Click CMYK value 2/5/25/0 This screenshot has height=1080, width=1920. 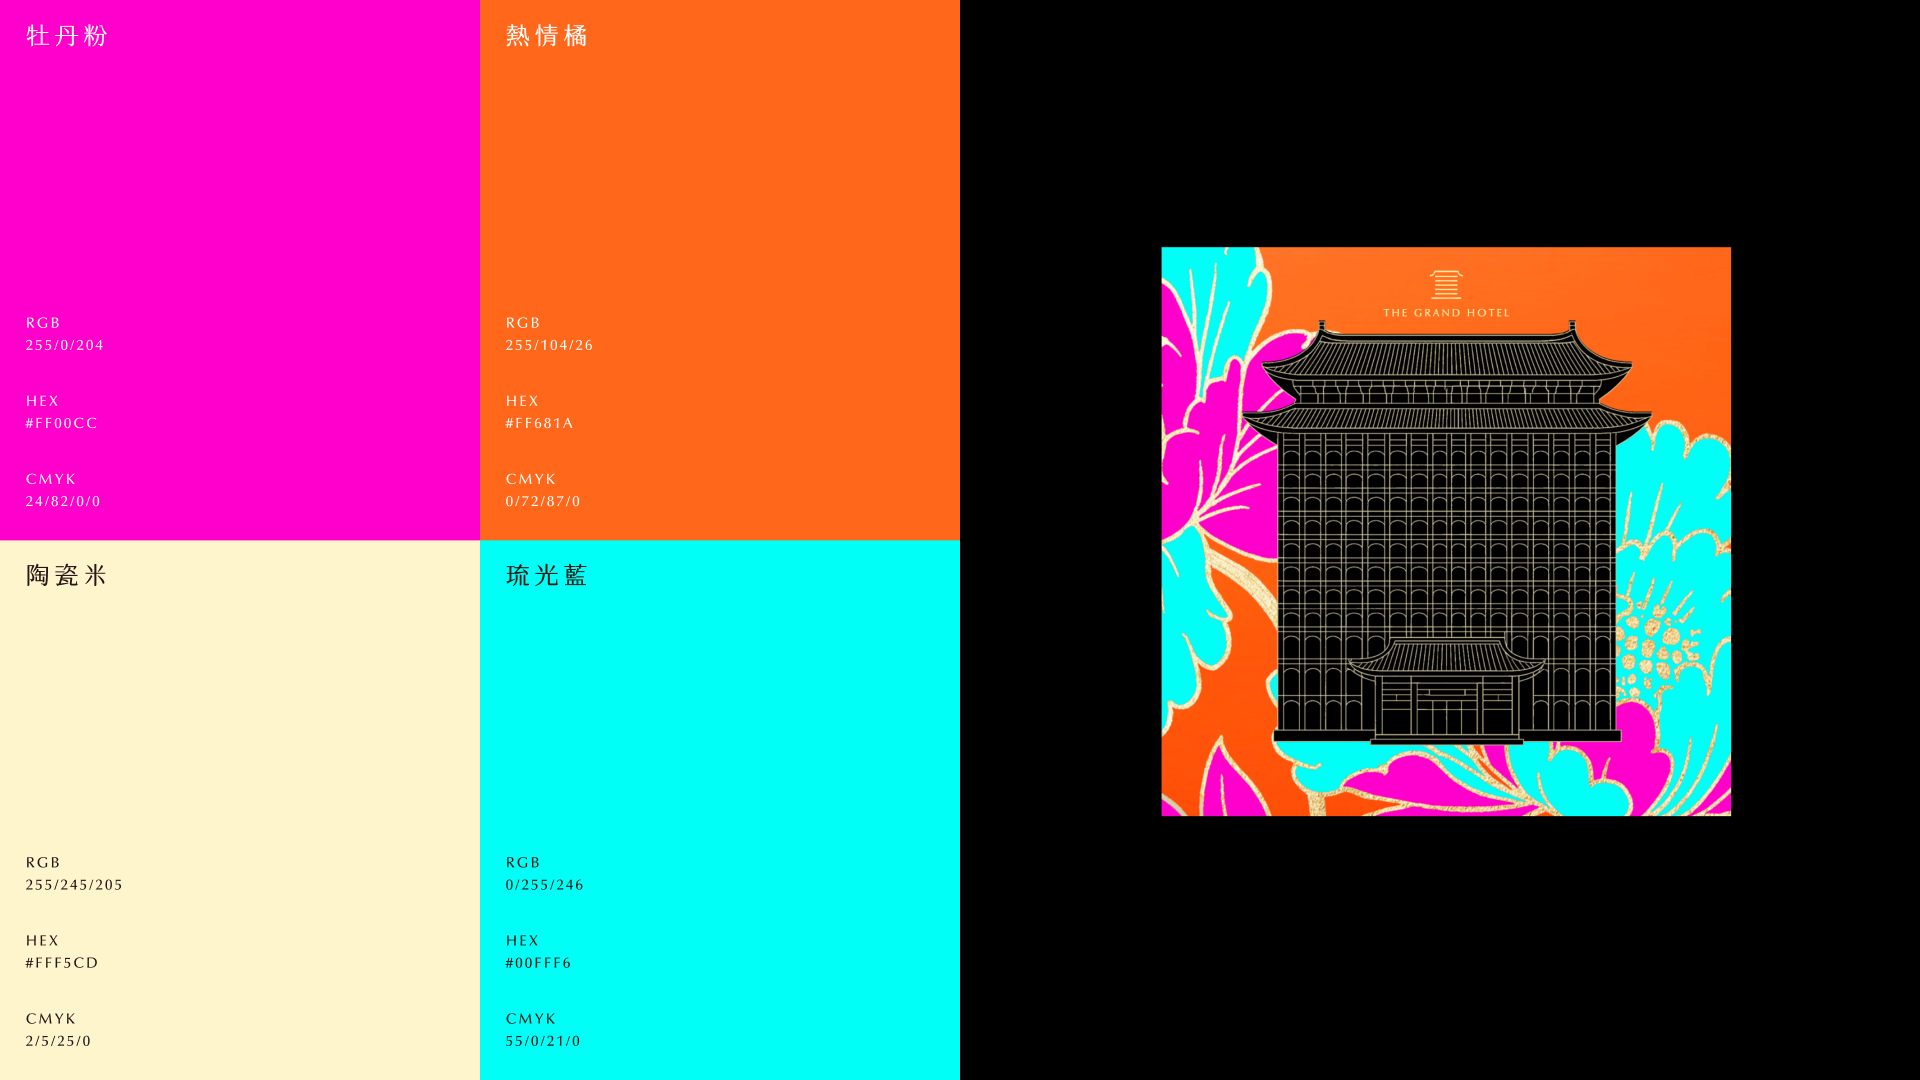[x=58, y=1041]
